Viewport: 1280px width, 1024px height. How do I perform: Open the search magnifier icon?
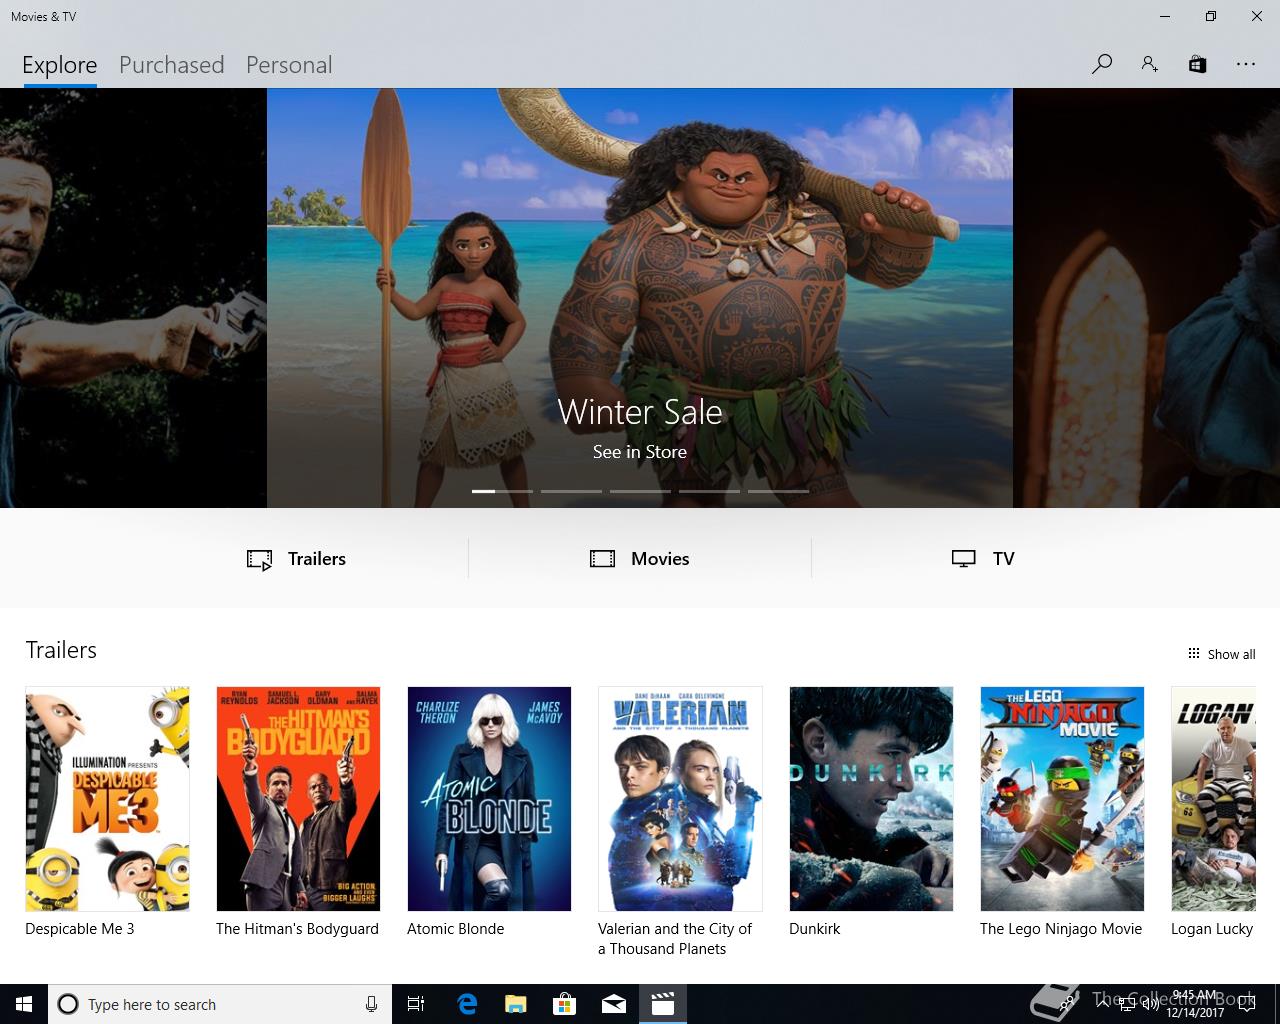pyautogui.click(x=1102, y=64)
